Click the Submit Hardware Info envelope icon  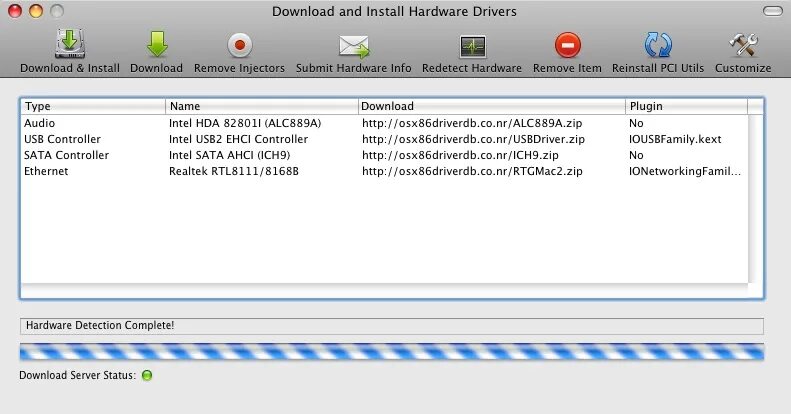354,46
